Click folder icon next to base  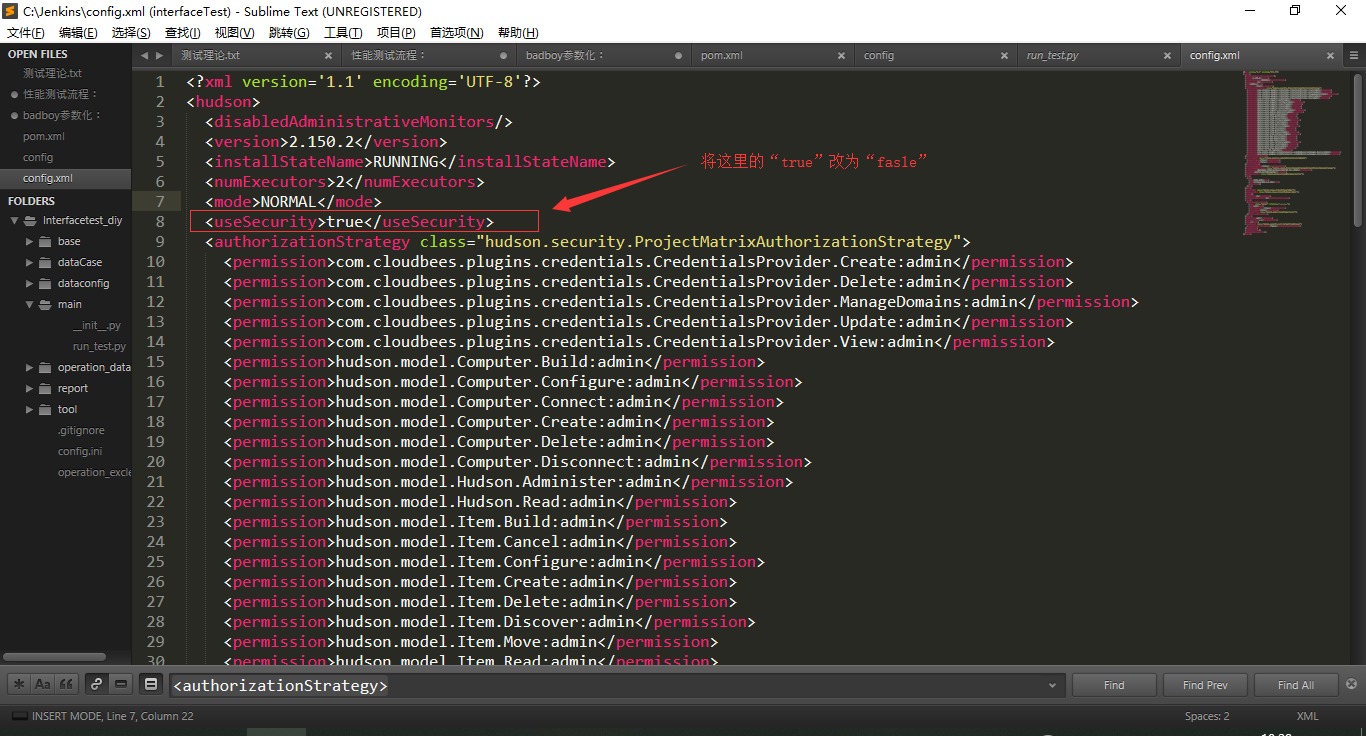click(x=45, y=241)
